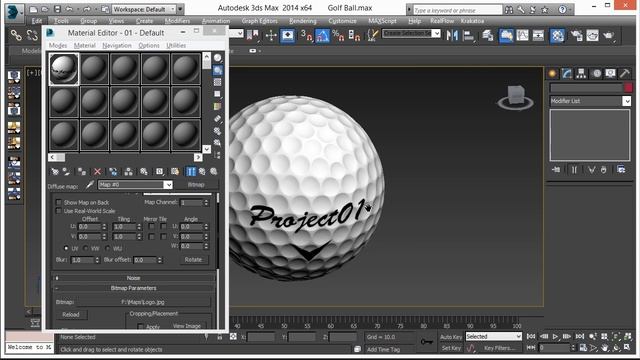
Task: Click the Bitmap map type button
Action: (x=196, y=185)
